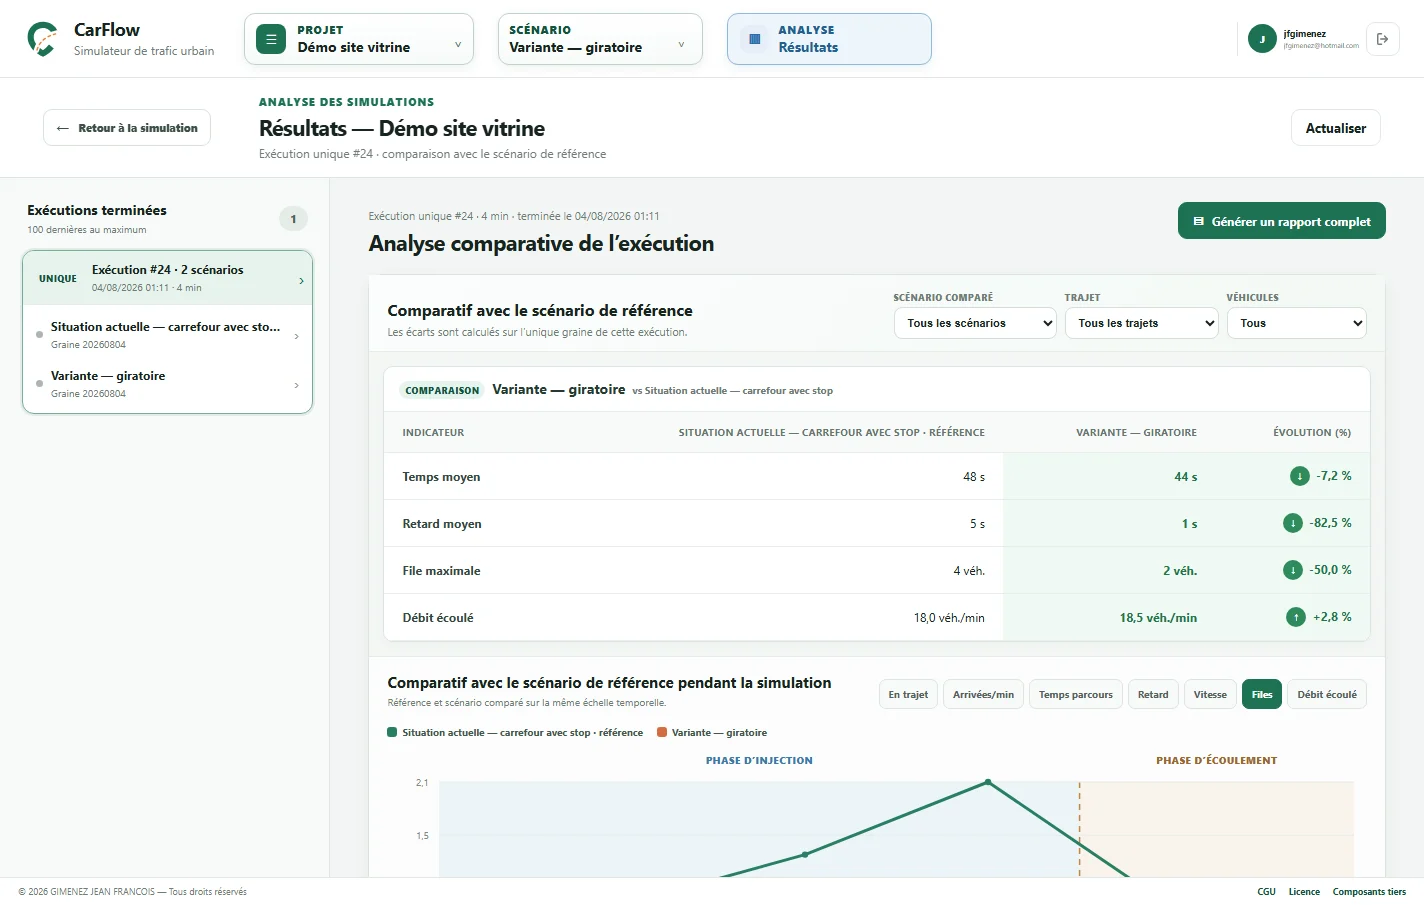This screenshot has height=905, width=1424.
Task: Click the green Projet menu icon
Action: (x=271, y=39)
